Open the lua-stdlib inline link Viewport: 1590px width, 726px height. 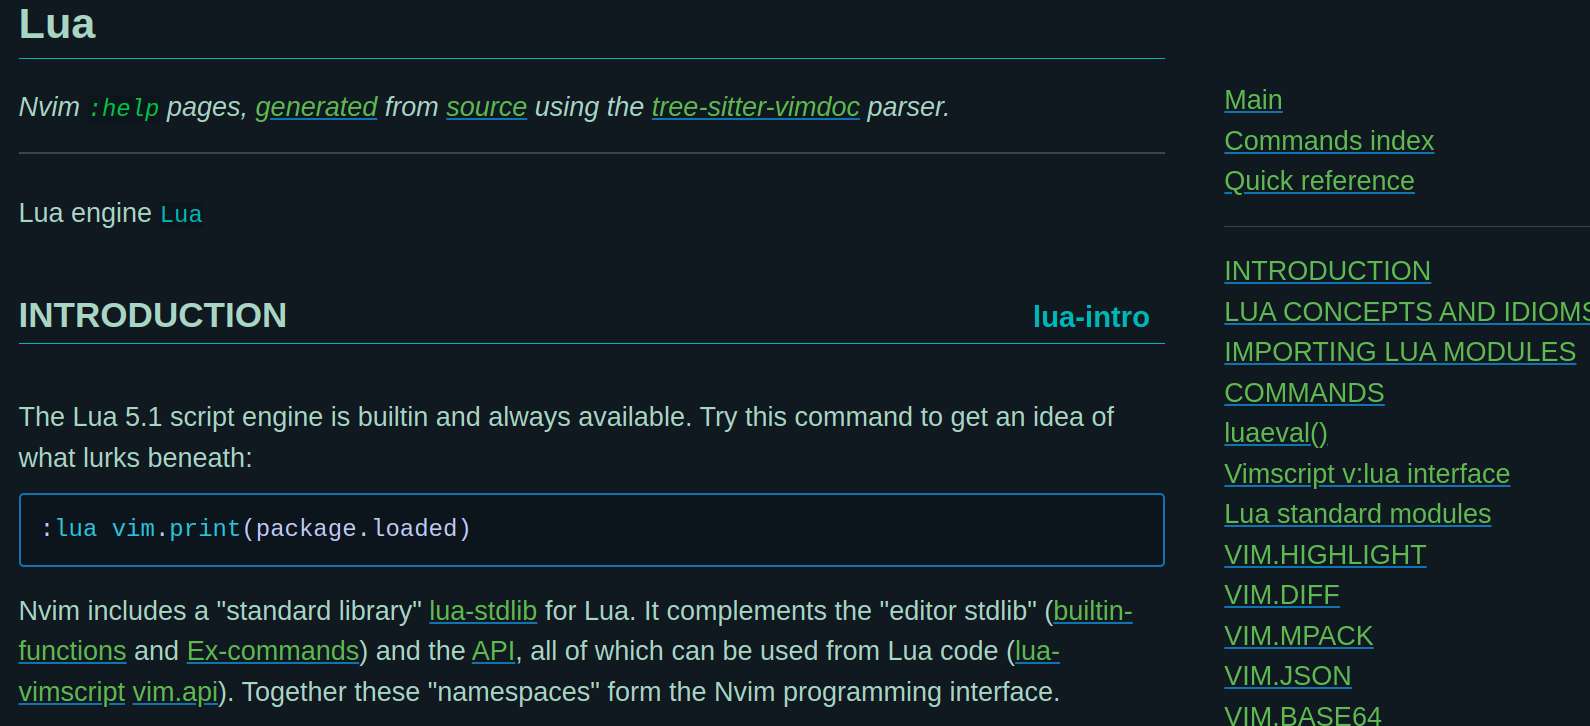coord(483,611)
